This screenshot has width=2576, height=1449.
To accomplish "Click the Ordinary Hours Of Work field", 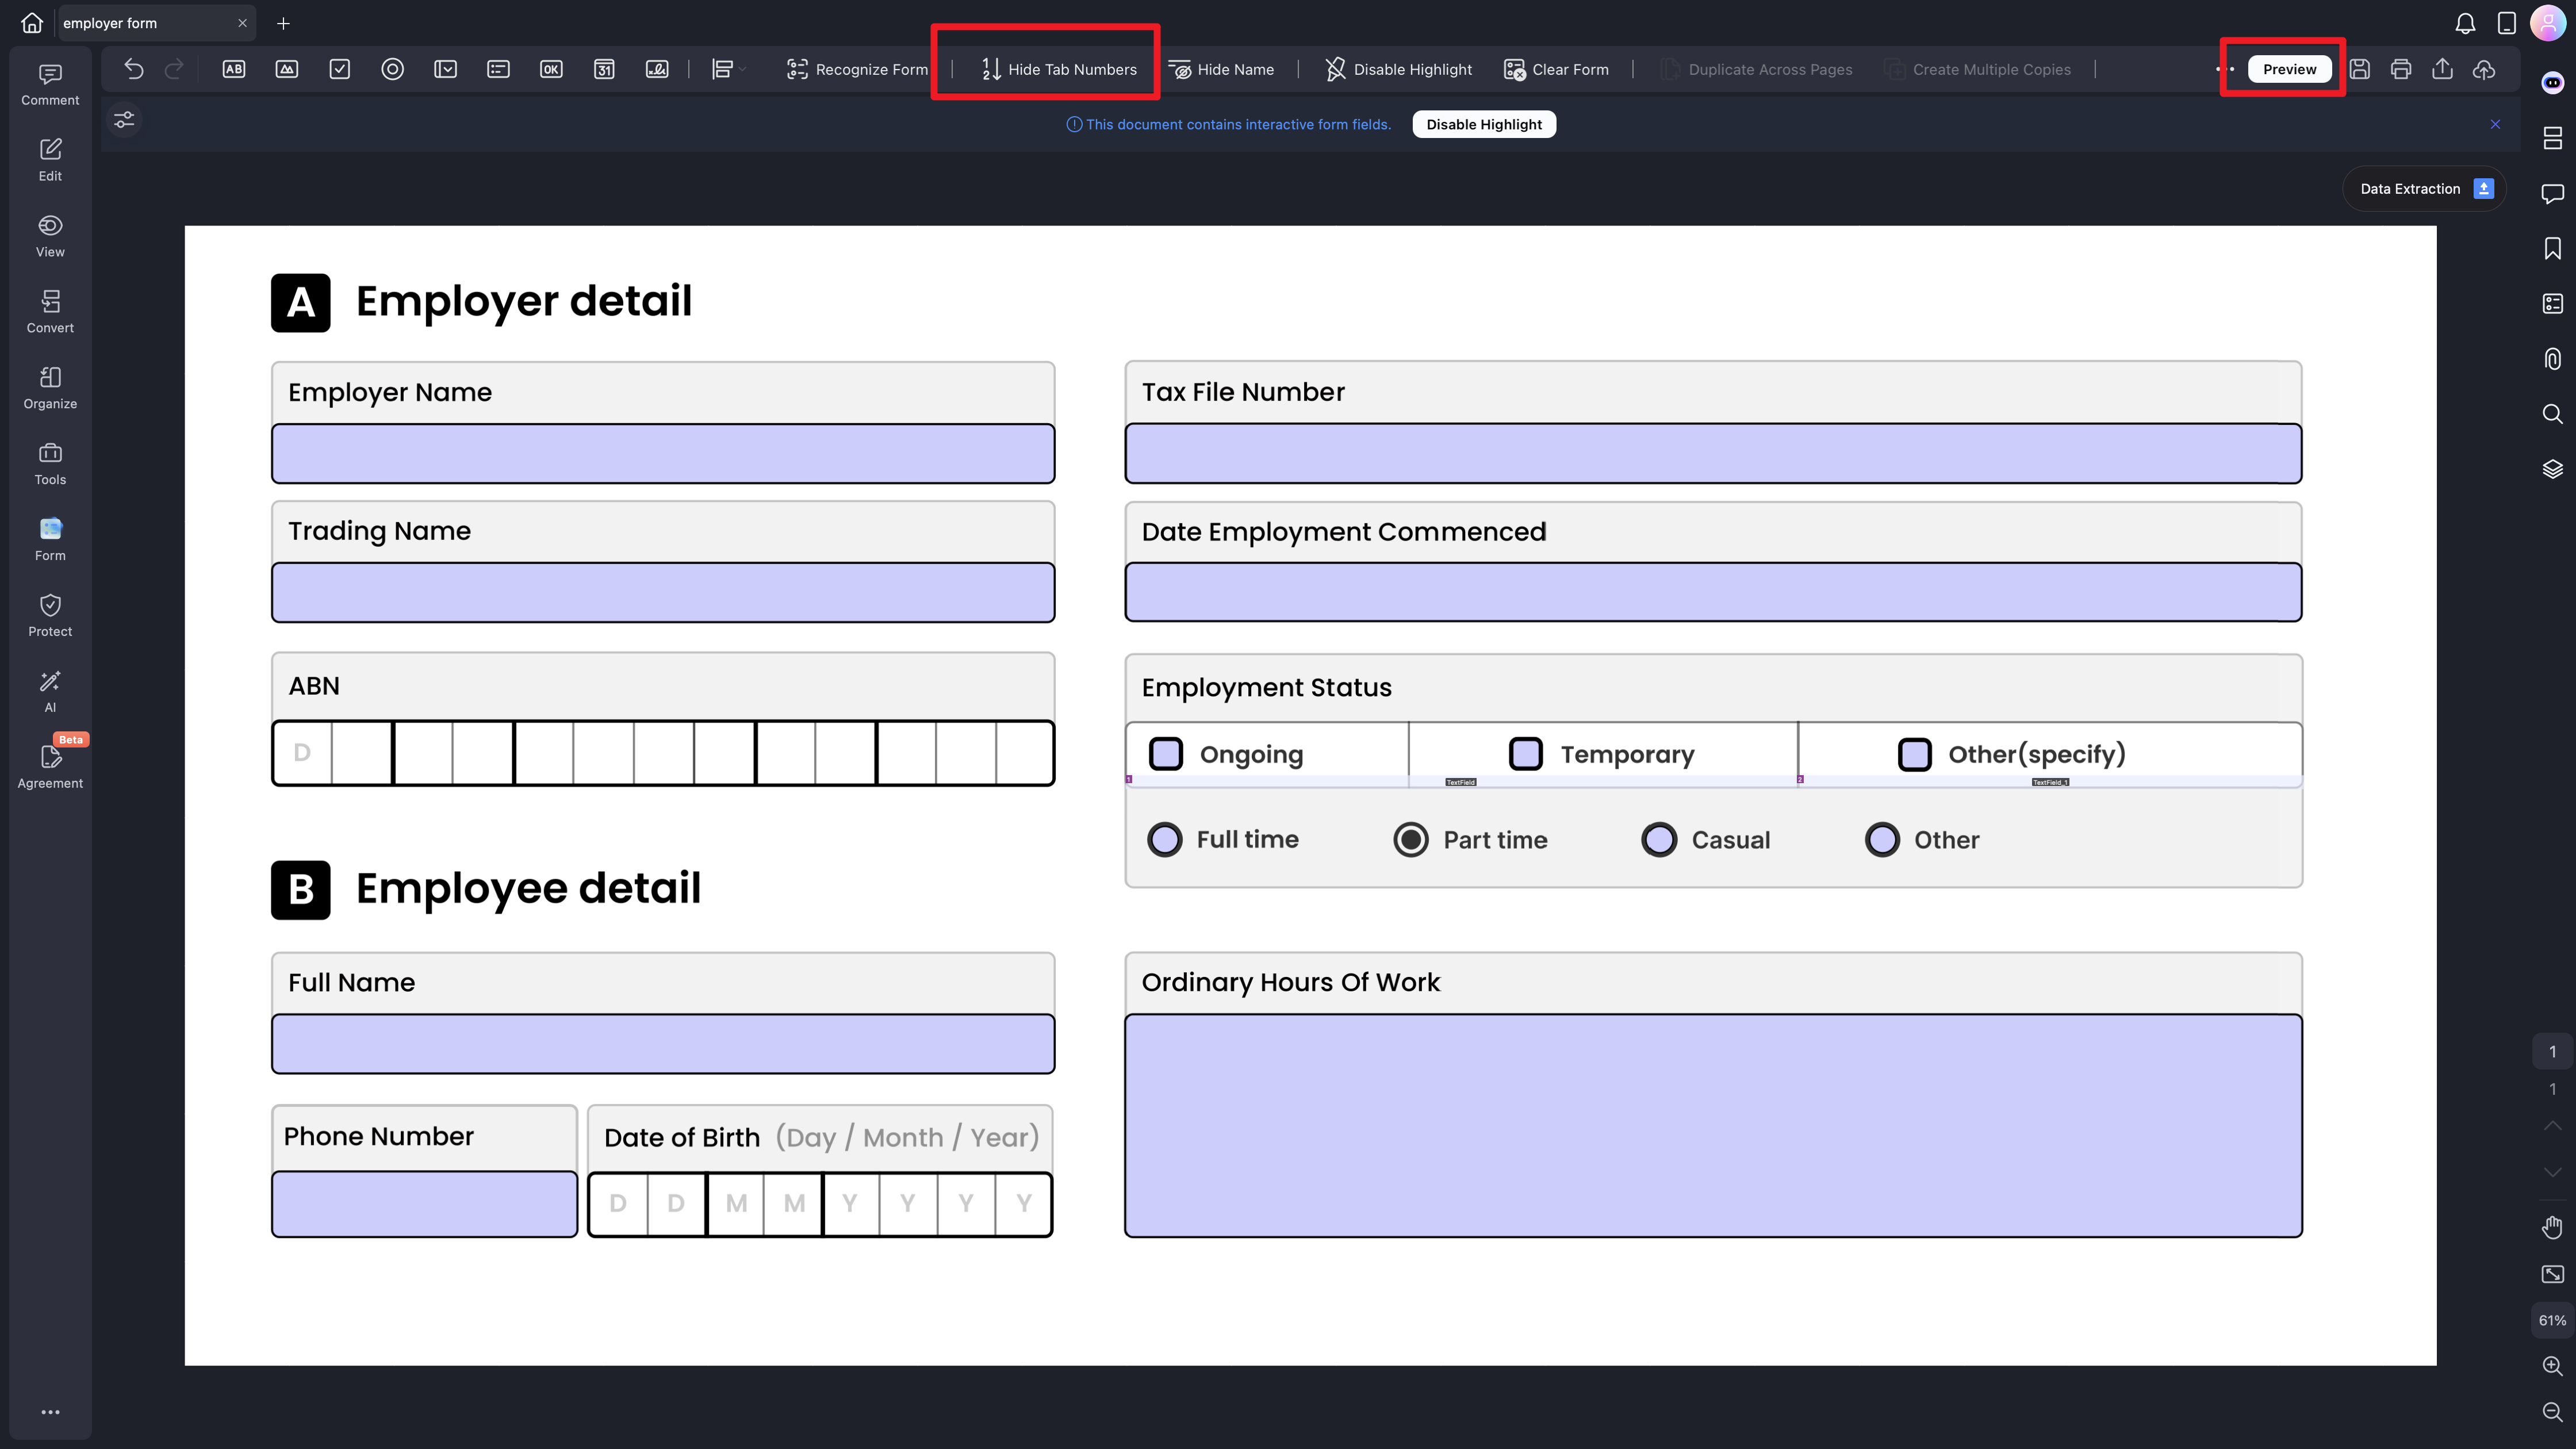I will pos(1713,1126).
